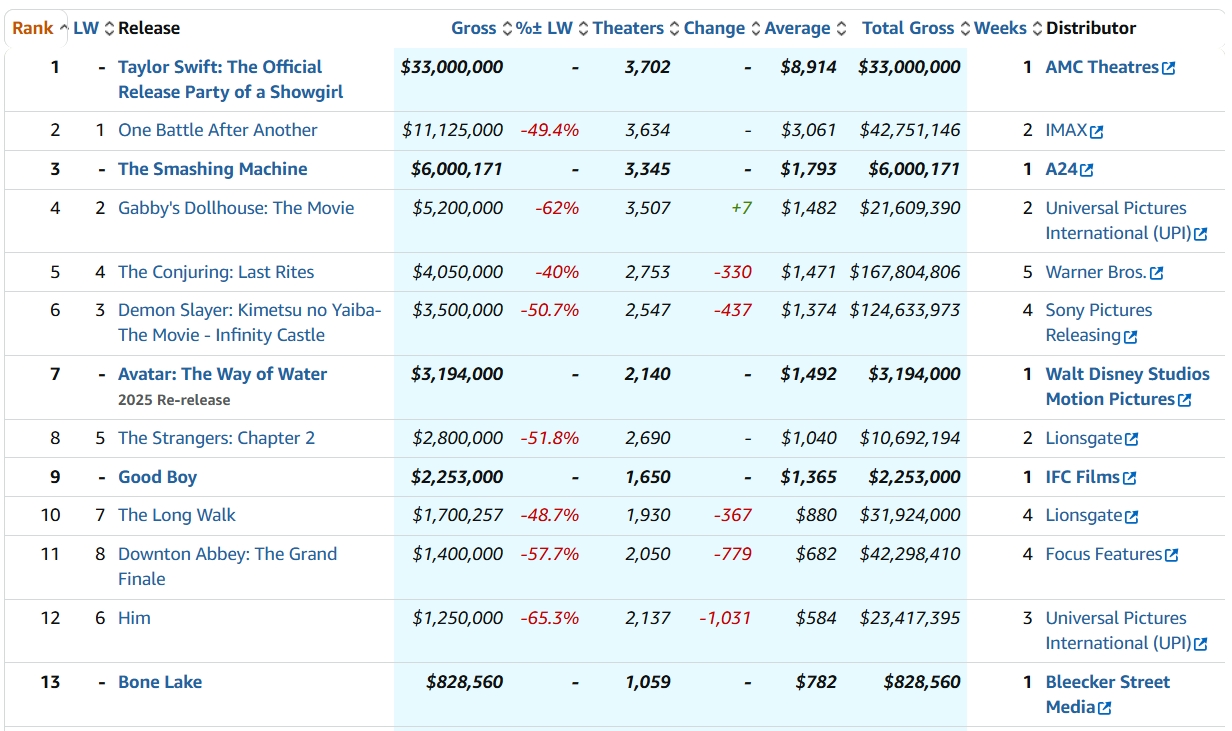
Task: Sort by the Gross column header
Action: [474, 28]
